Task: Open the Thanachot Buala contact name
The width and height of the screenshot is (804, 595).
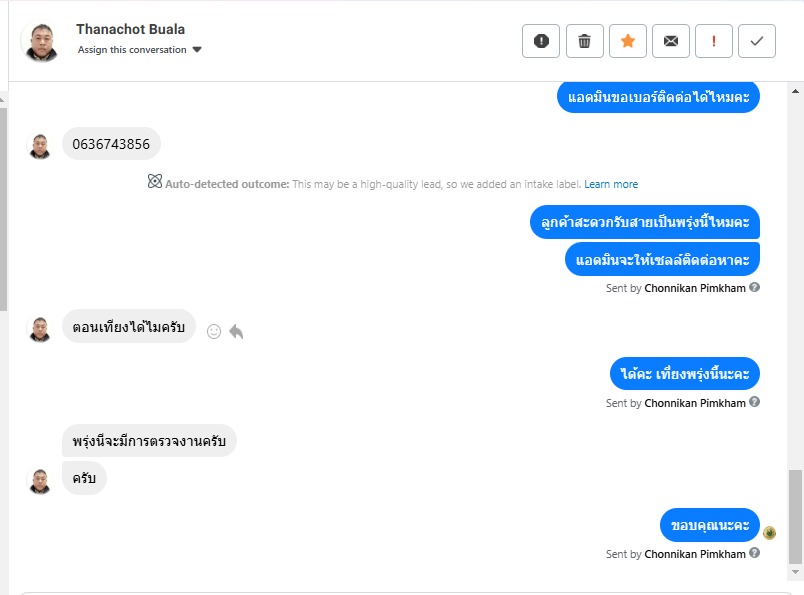Action: pos(130,29)
